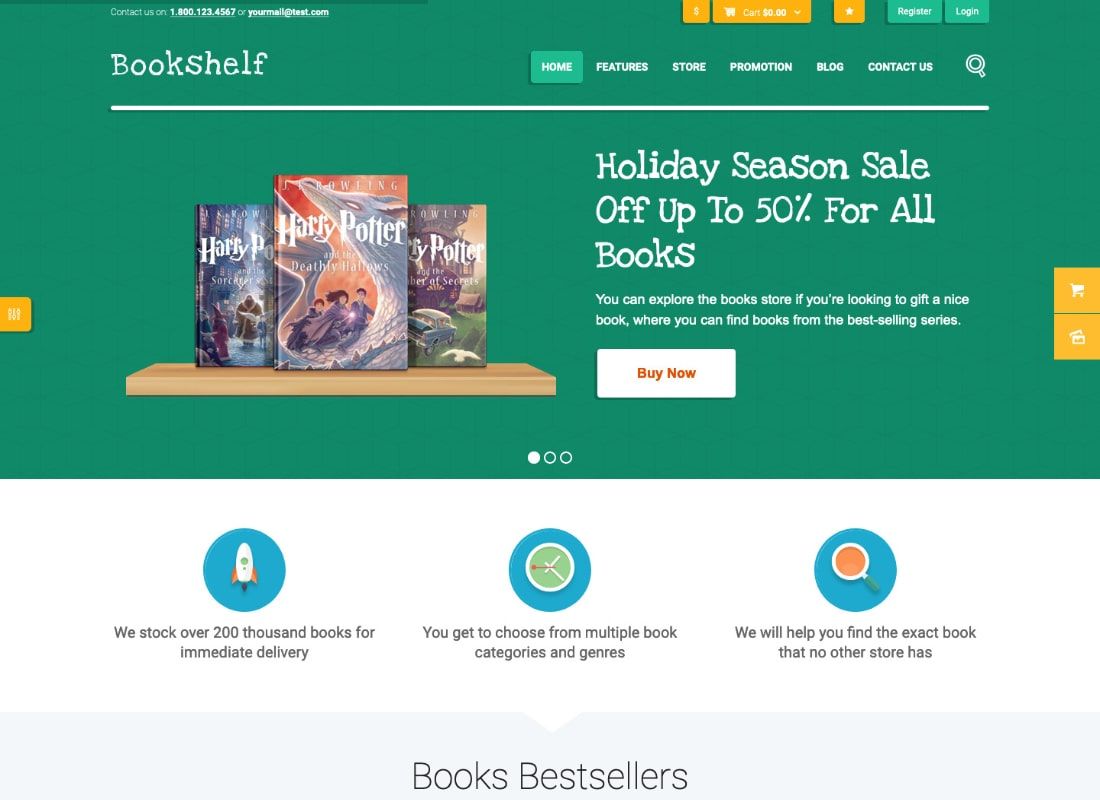
Task: Click the rocket delivery icon
Action: 244,570
